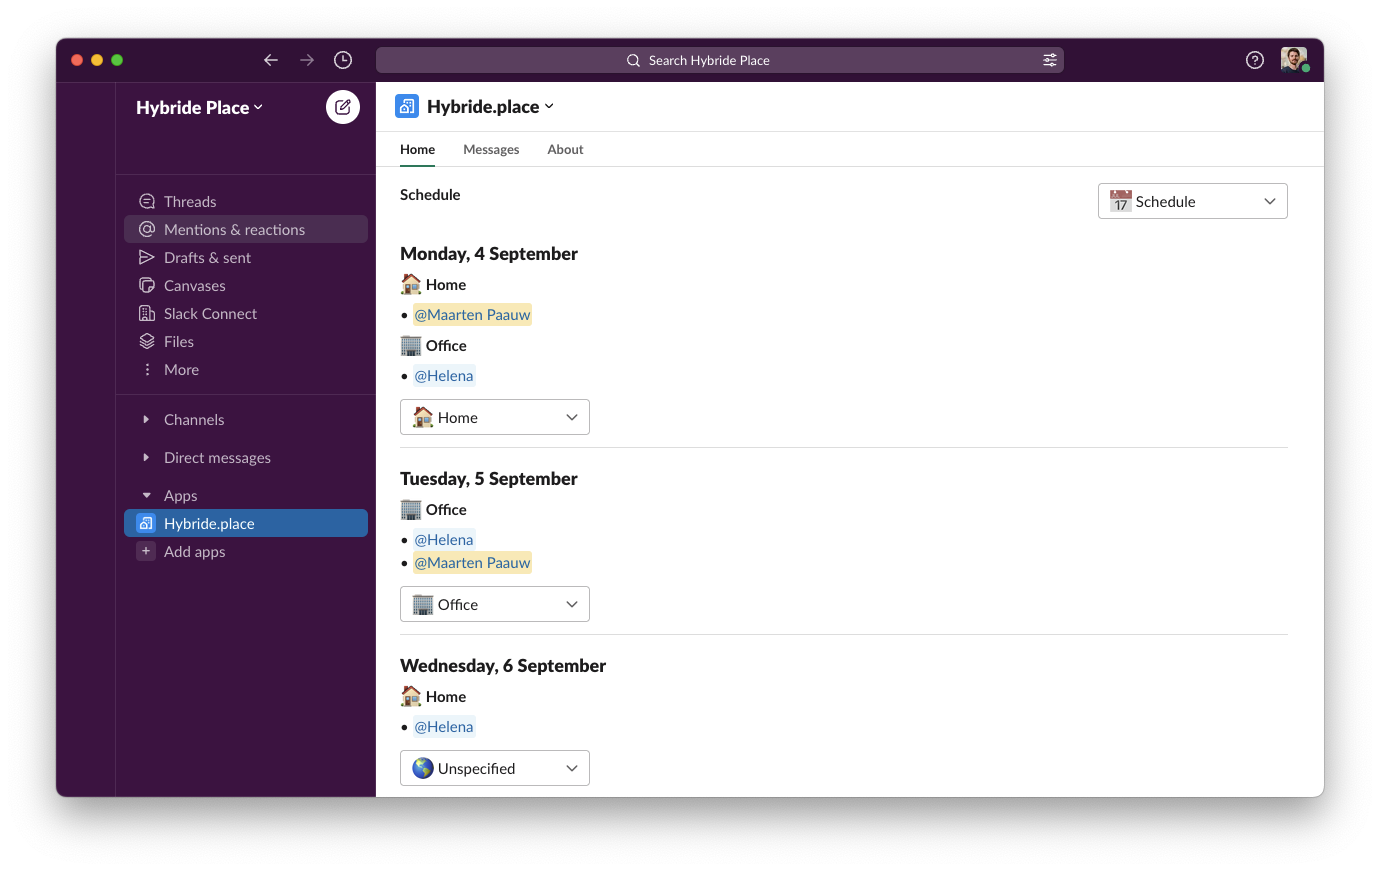Screen dimensions: 1380x871
Task: Collapse the Apps section
Action: pyautogui.click(x=146, y=495)
